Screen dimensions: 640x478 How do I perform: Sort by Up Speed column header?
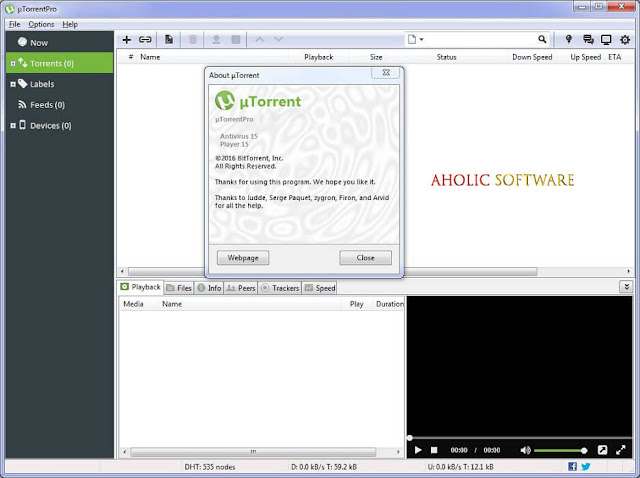pos(585,57)
